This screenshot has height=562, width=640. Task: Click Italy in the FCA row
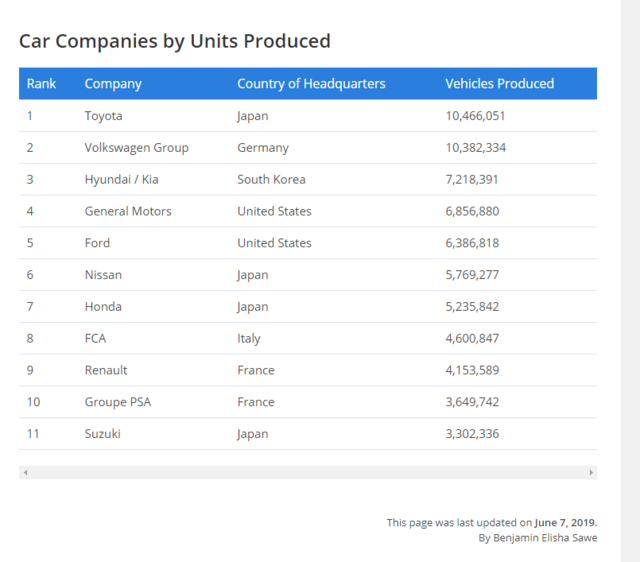250,339
